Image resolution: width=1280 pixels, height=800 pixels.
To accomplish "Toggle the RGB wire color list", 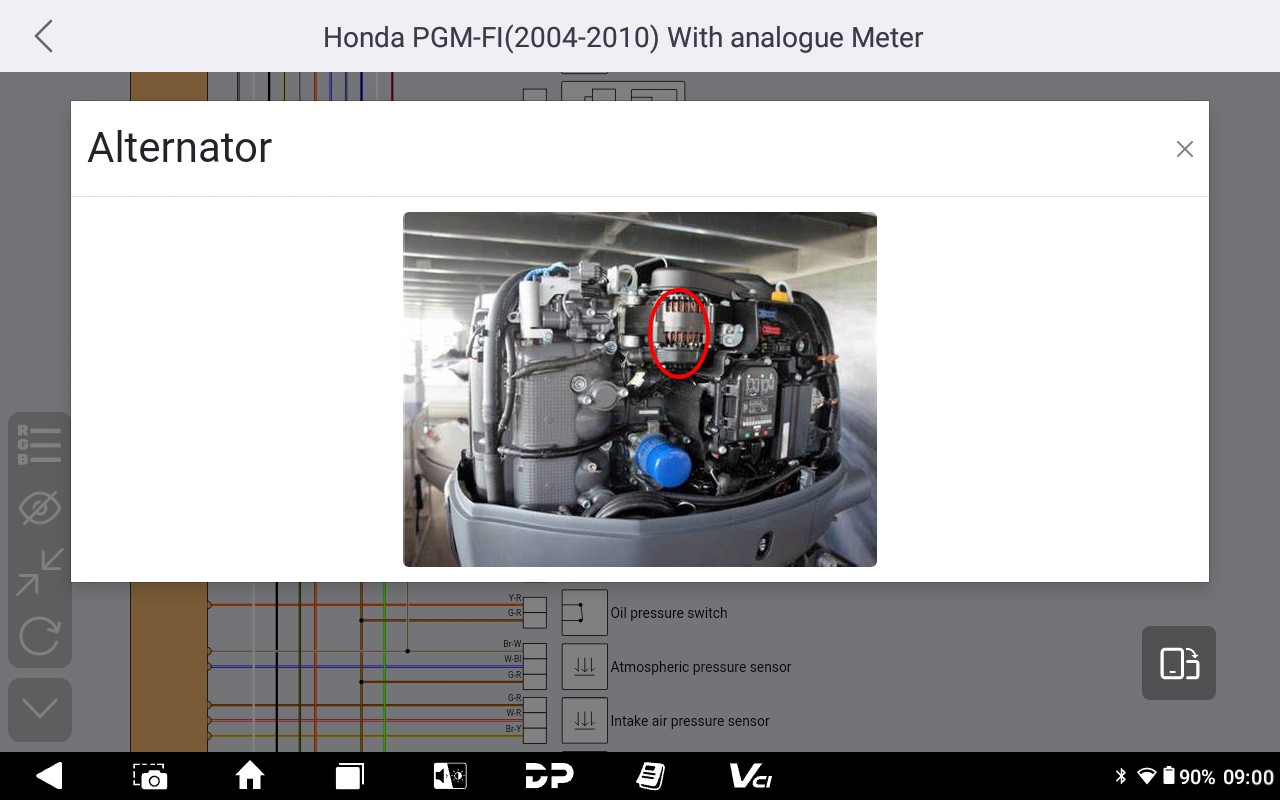I will 40,445.
